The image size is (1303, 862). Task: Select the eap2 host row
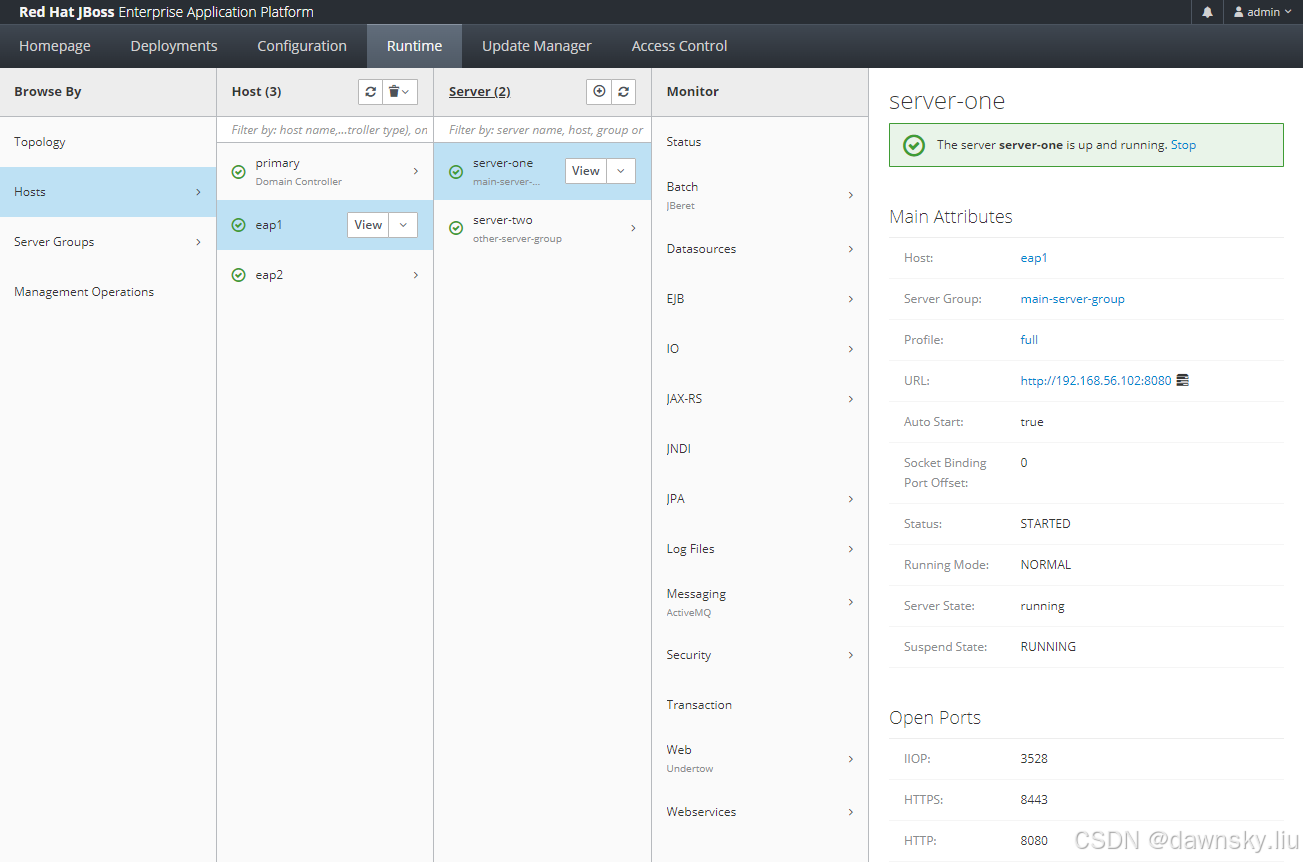pos(325,275)
